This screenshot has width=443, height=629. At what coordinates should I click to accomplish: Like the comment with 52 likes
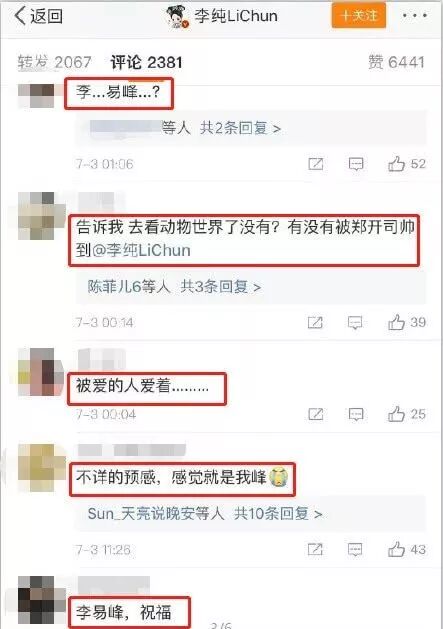[x=406, y=164]
